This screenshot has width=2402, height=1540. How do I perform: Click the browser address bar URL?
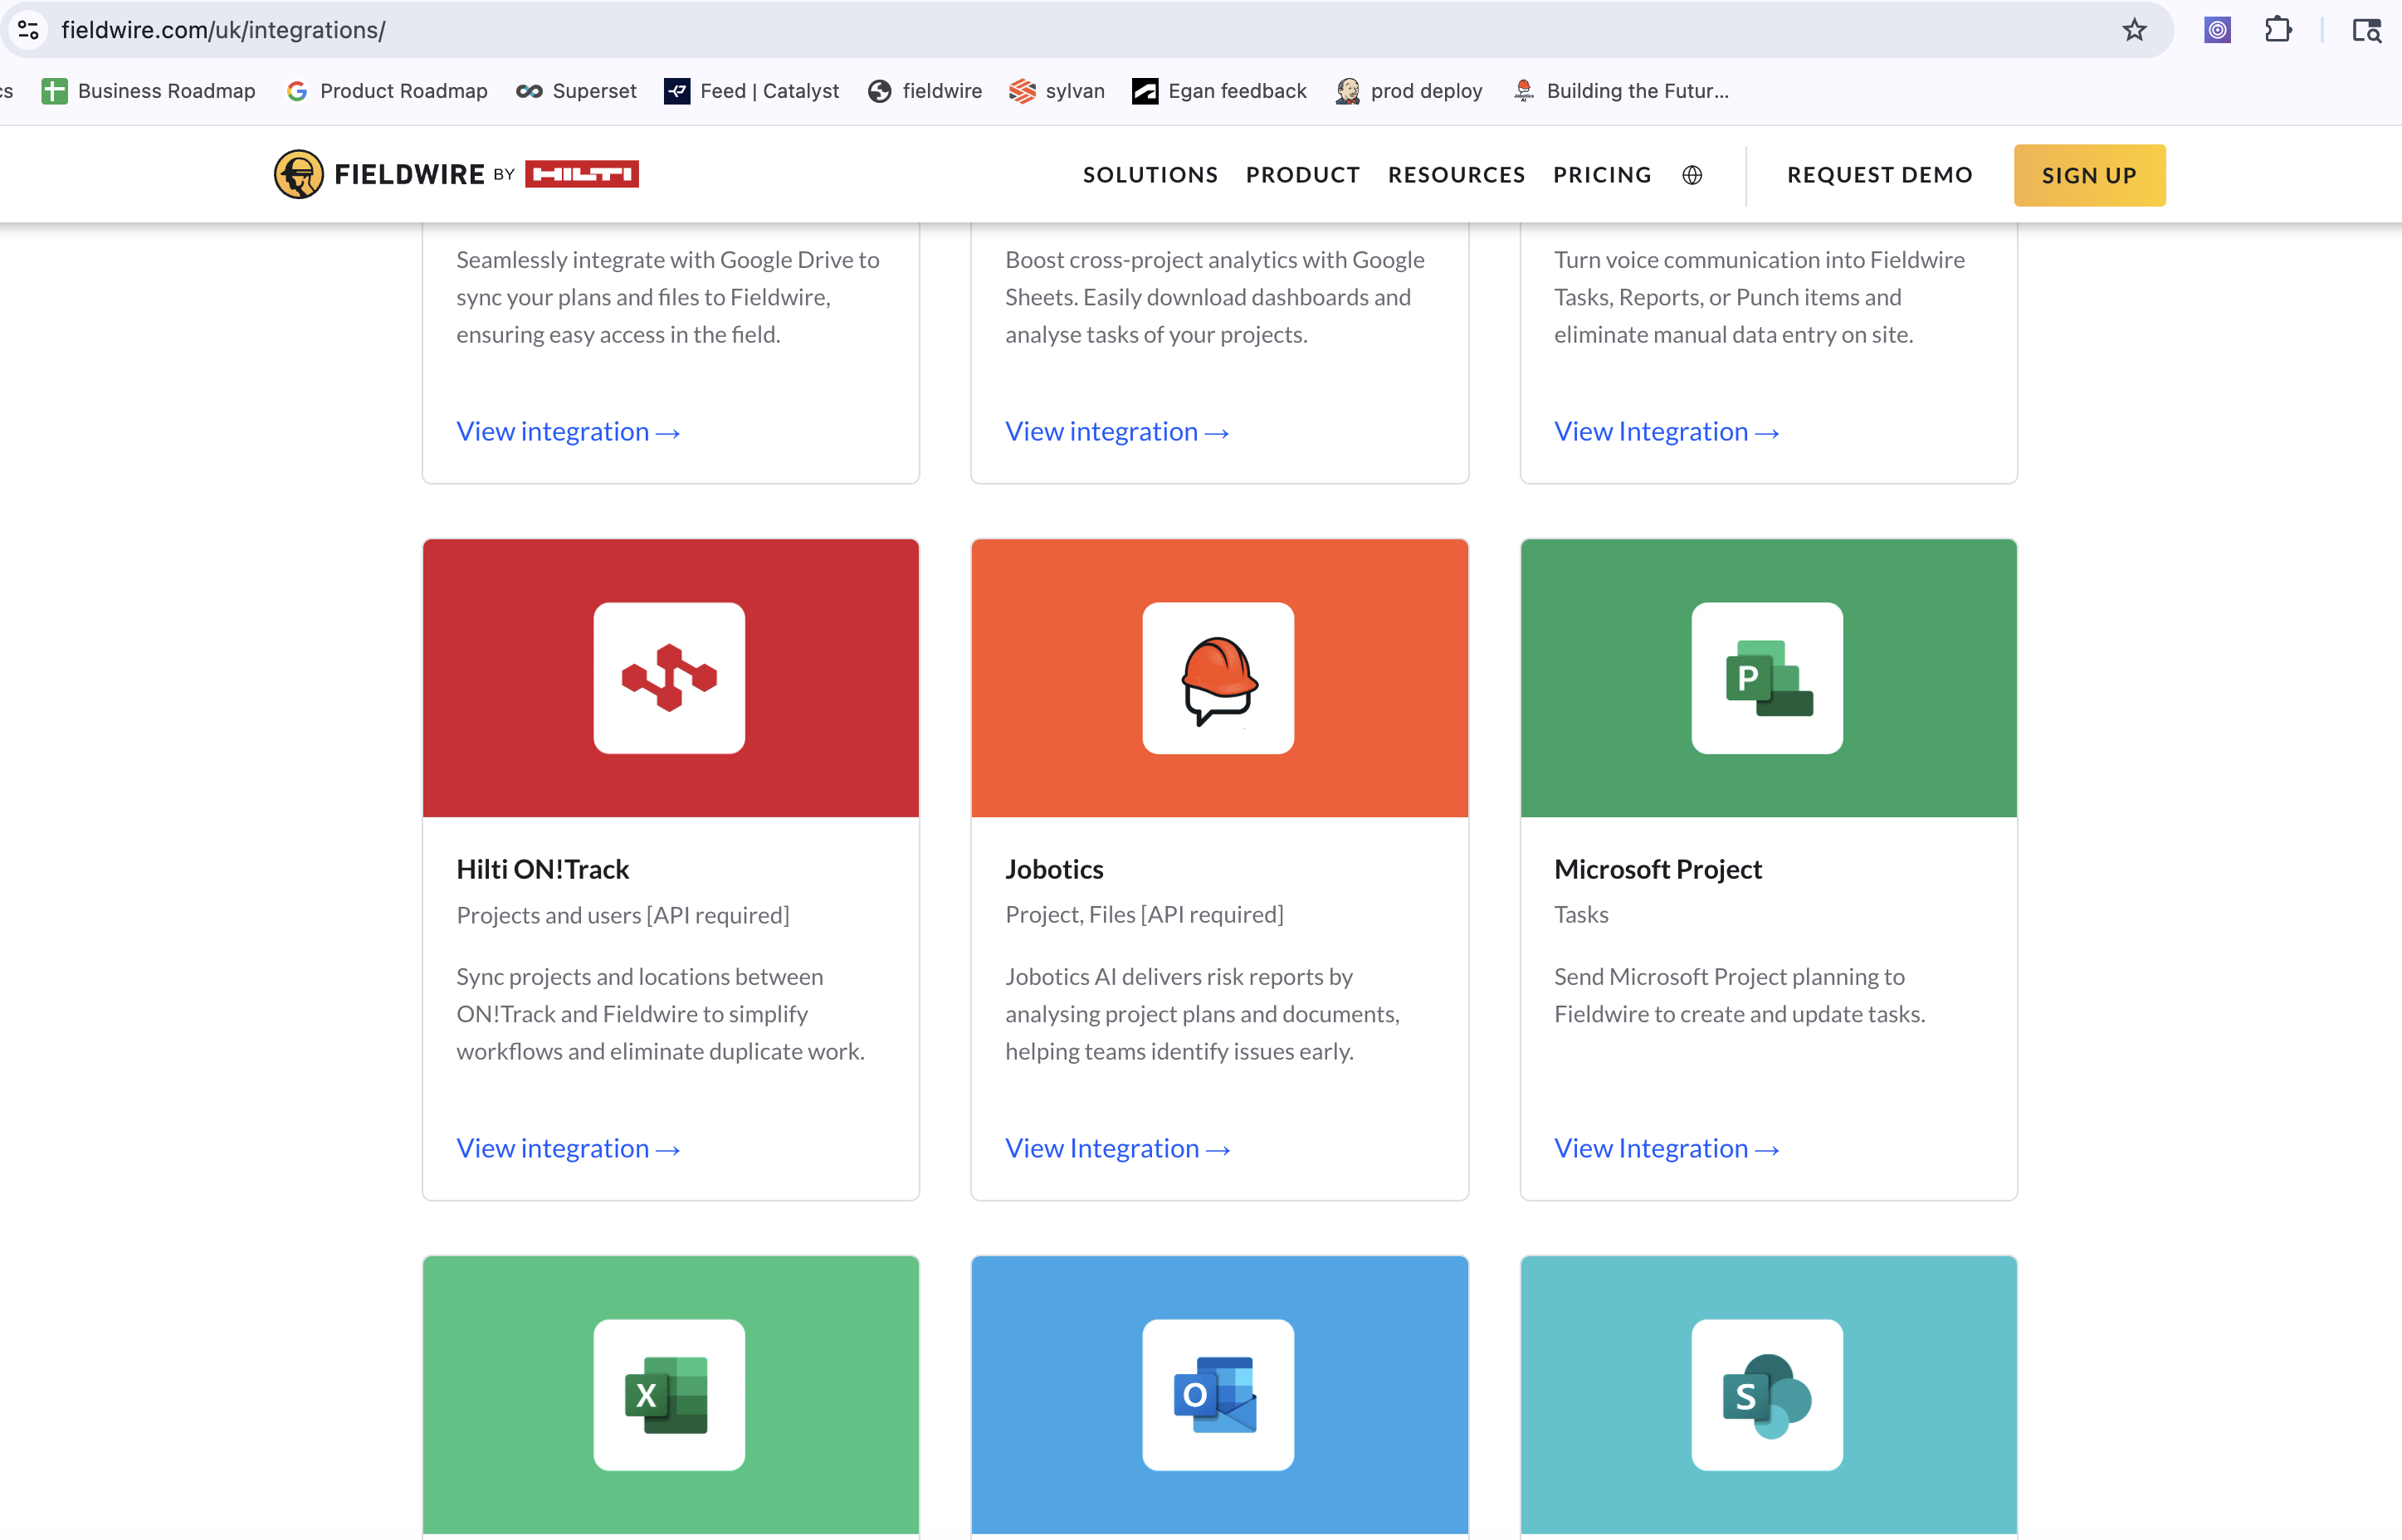tap(223, 30)
